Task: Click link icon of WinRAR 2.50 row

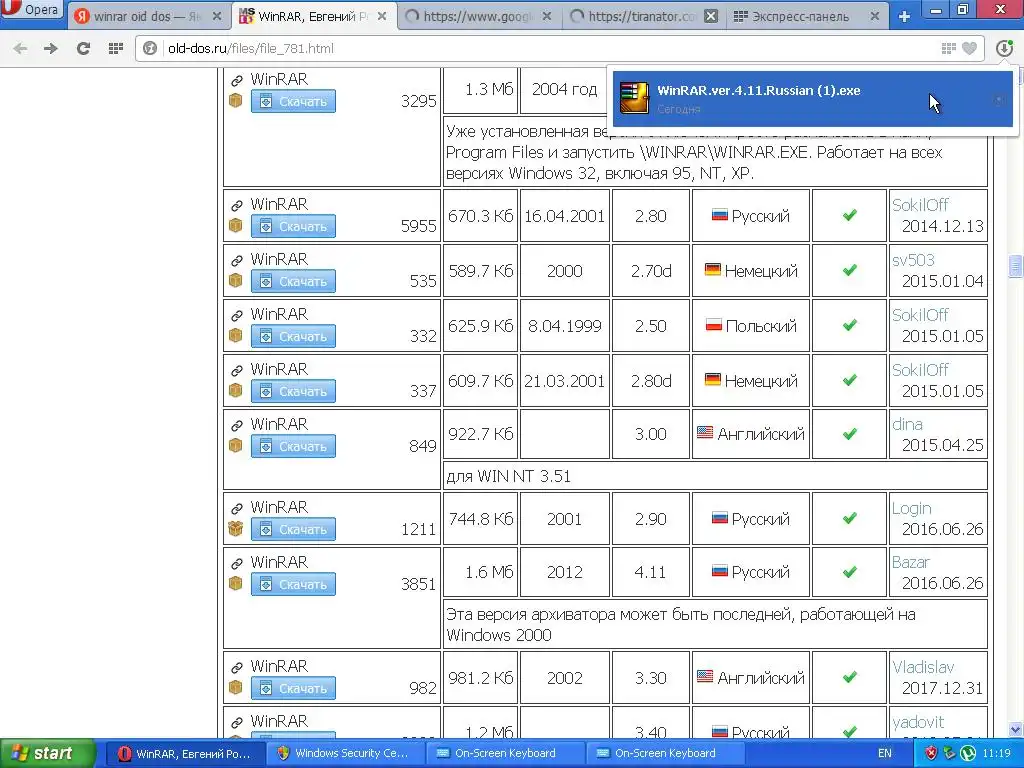Action: (x=236, y=315)
